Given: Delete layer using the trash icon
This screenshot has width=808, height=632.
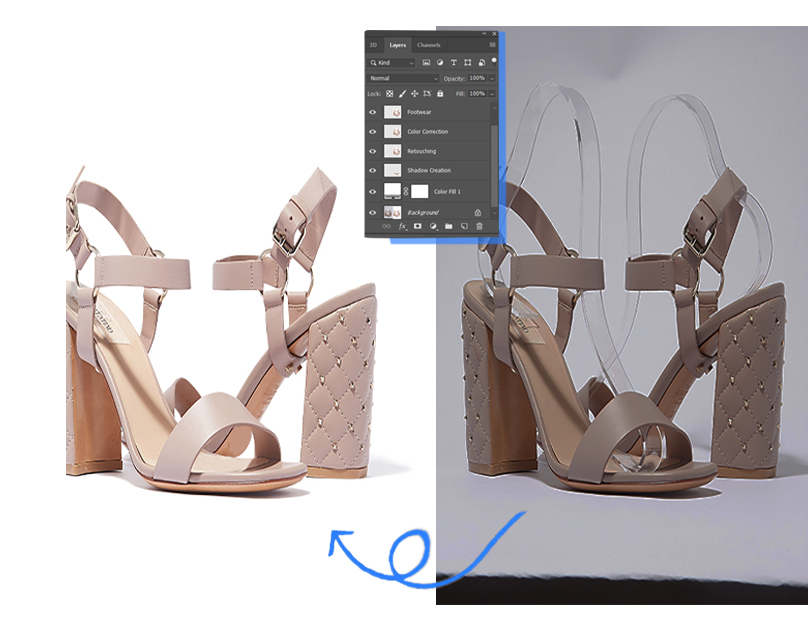Looking at the screenshot, I should coord(479,227).
